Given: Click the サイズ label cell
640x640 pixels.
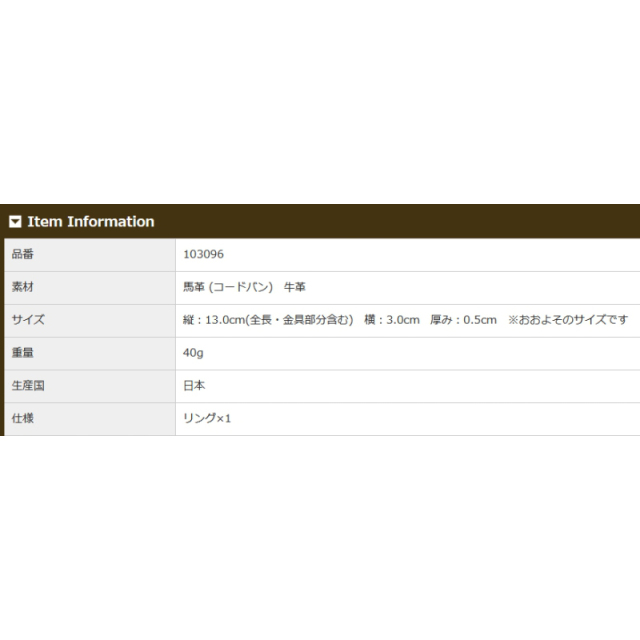Looking at the screenshot, I should (x=90, y=321).
